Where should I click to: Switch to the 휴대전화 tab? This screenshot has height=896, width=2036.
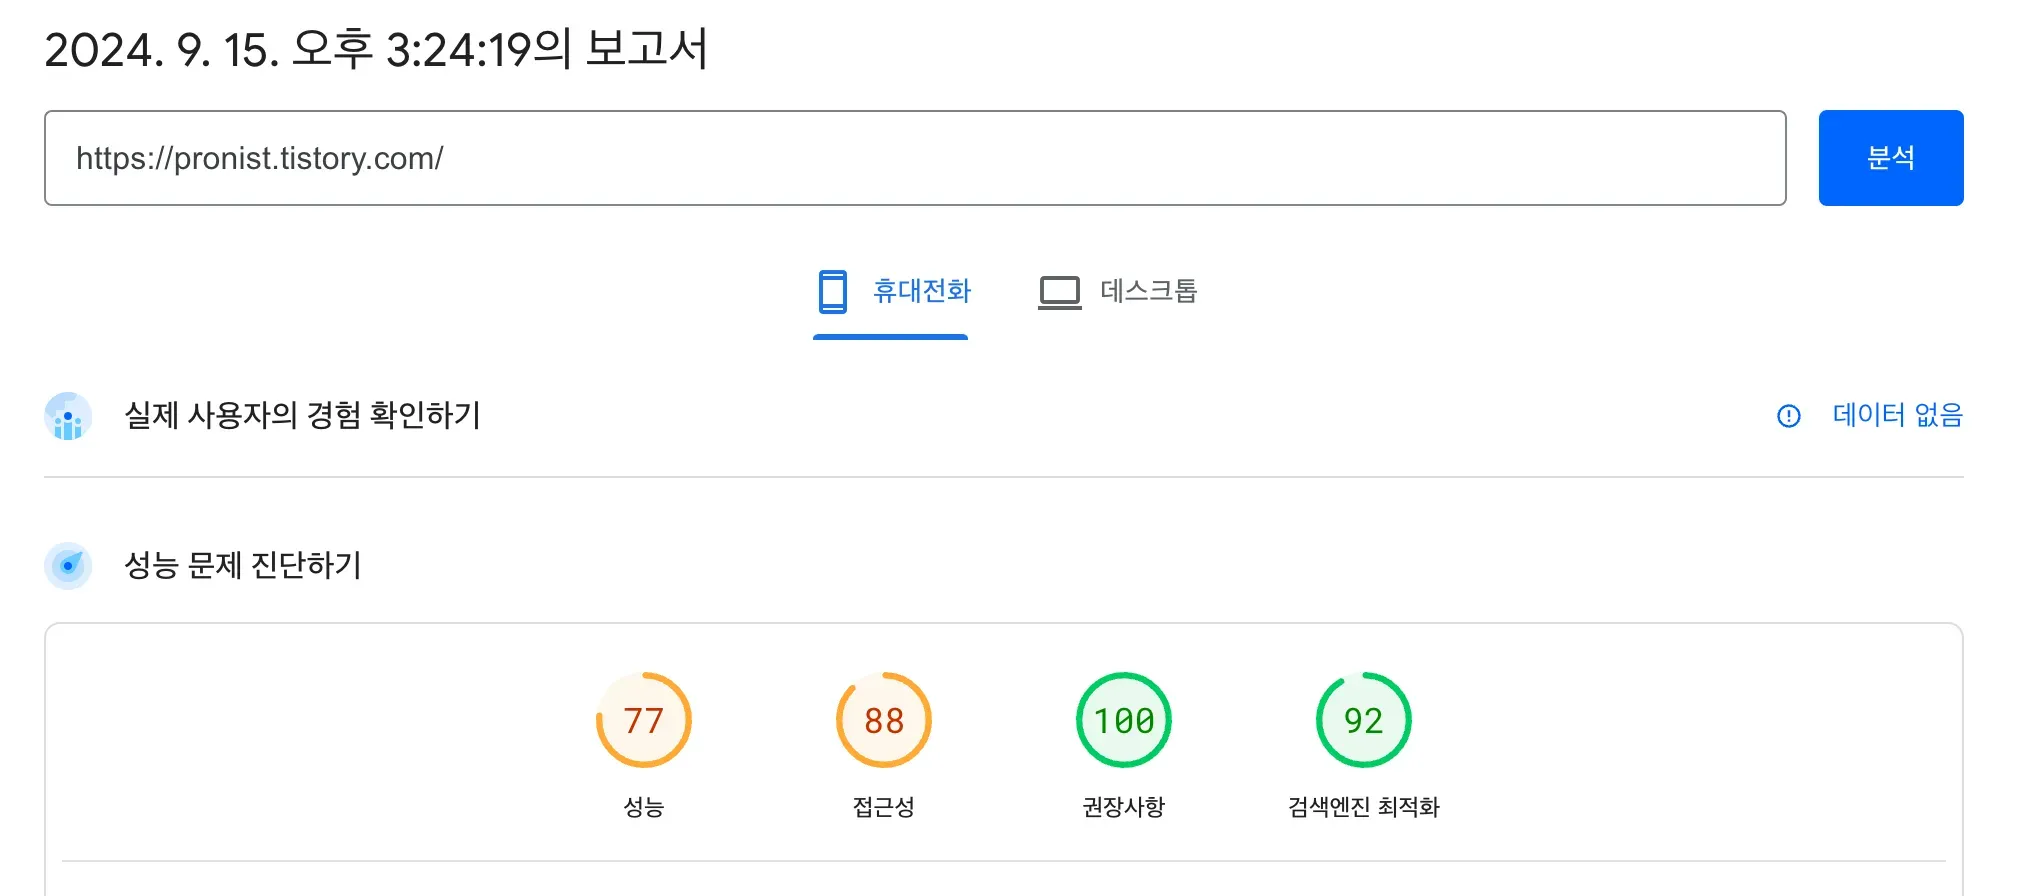coord(921,291)
